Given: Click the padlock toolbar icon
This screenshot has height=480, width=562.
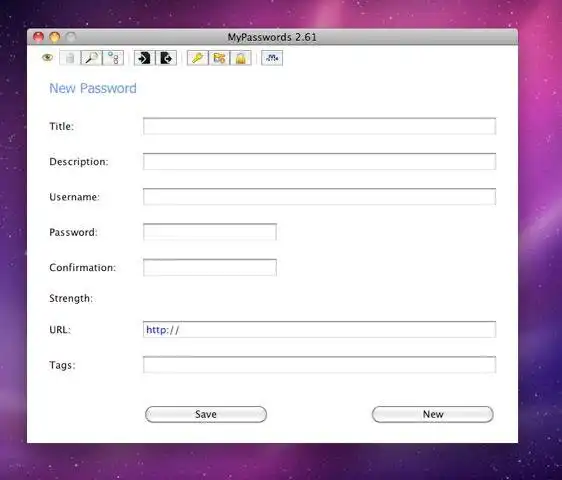Looking at the screenshot, I should click(240, 58).
